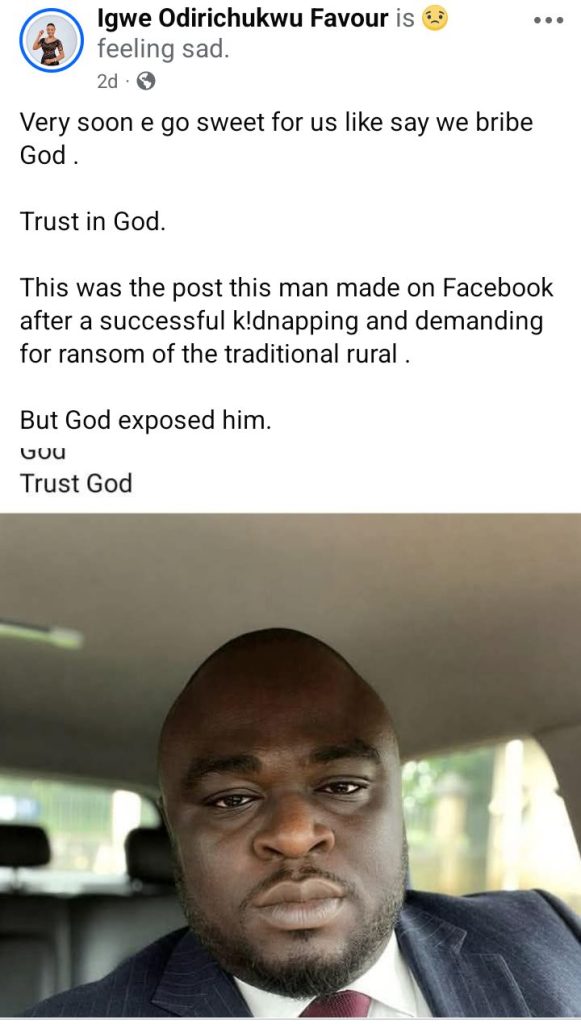Click the final 'Trust God' line
The image size is (581, 1024).
[x=76, y=484]
